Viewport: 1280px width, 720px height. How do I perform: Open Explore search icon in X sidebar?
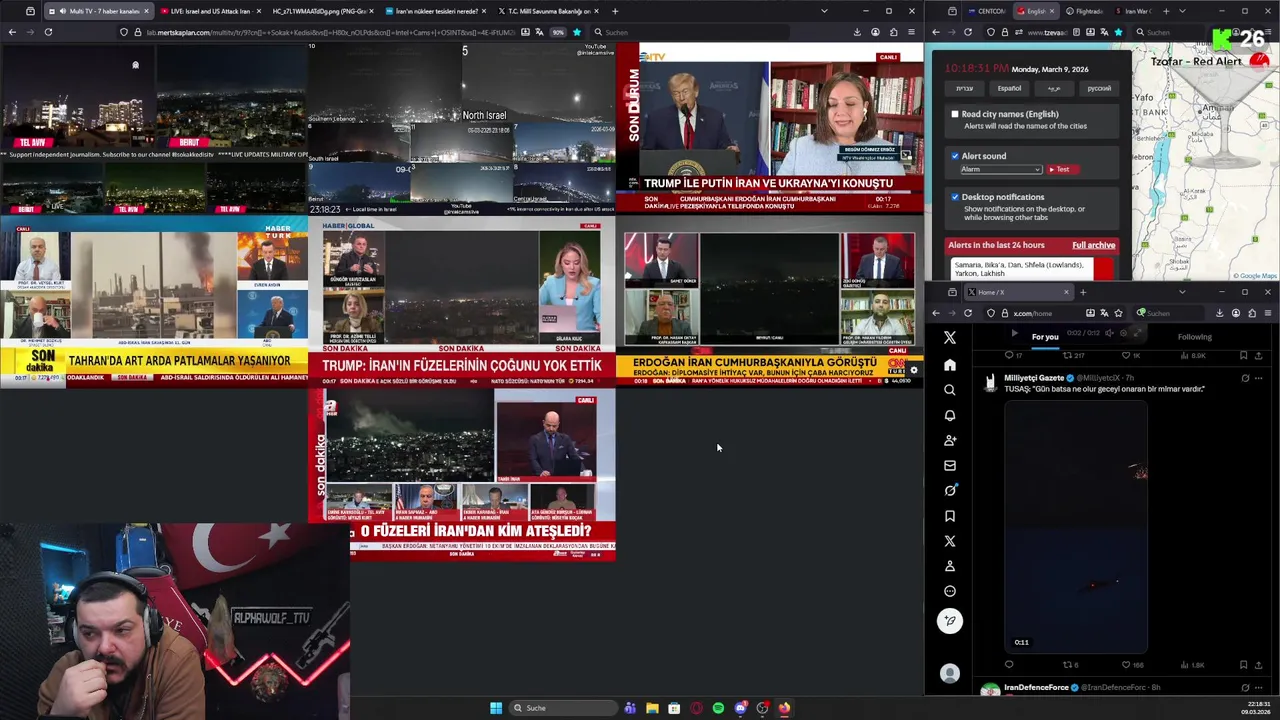tap(950, 390)
